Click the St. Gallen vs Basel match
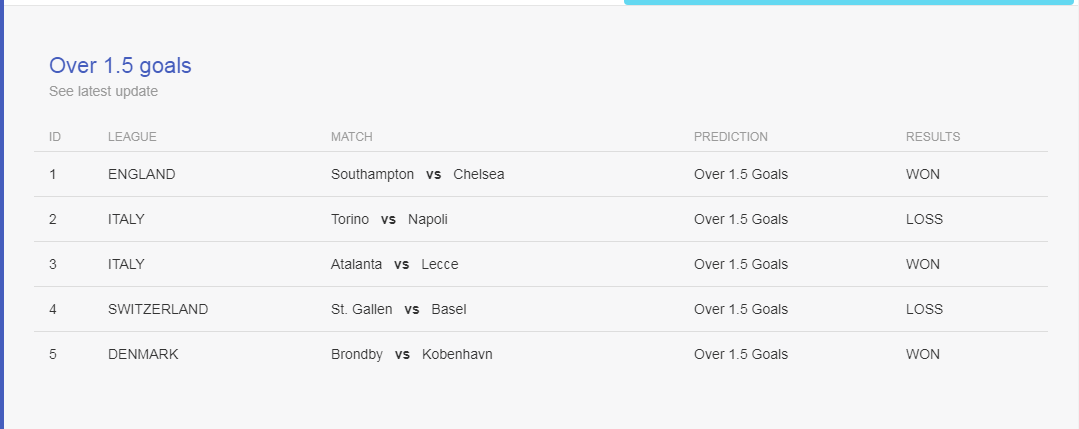 tap(398, 309)
